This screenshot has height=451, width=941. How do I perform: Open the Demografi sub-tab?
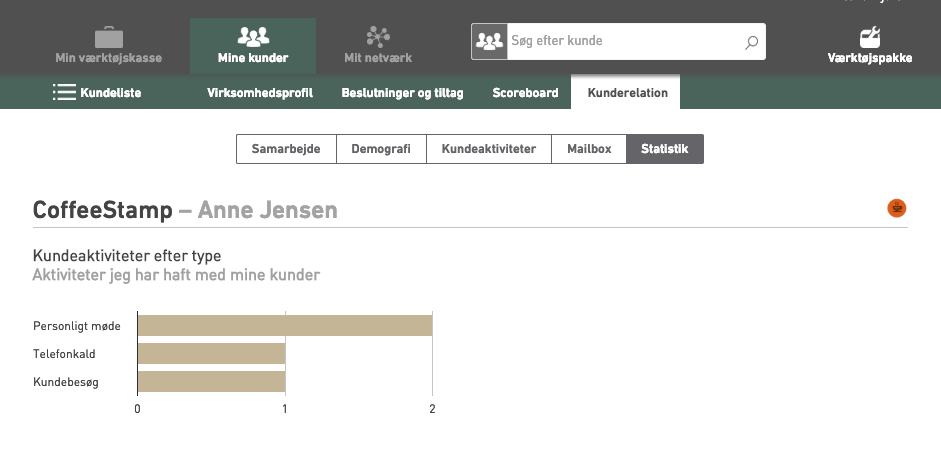pos(381,149)
